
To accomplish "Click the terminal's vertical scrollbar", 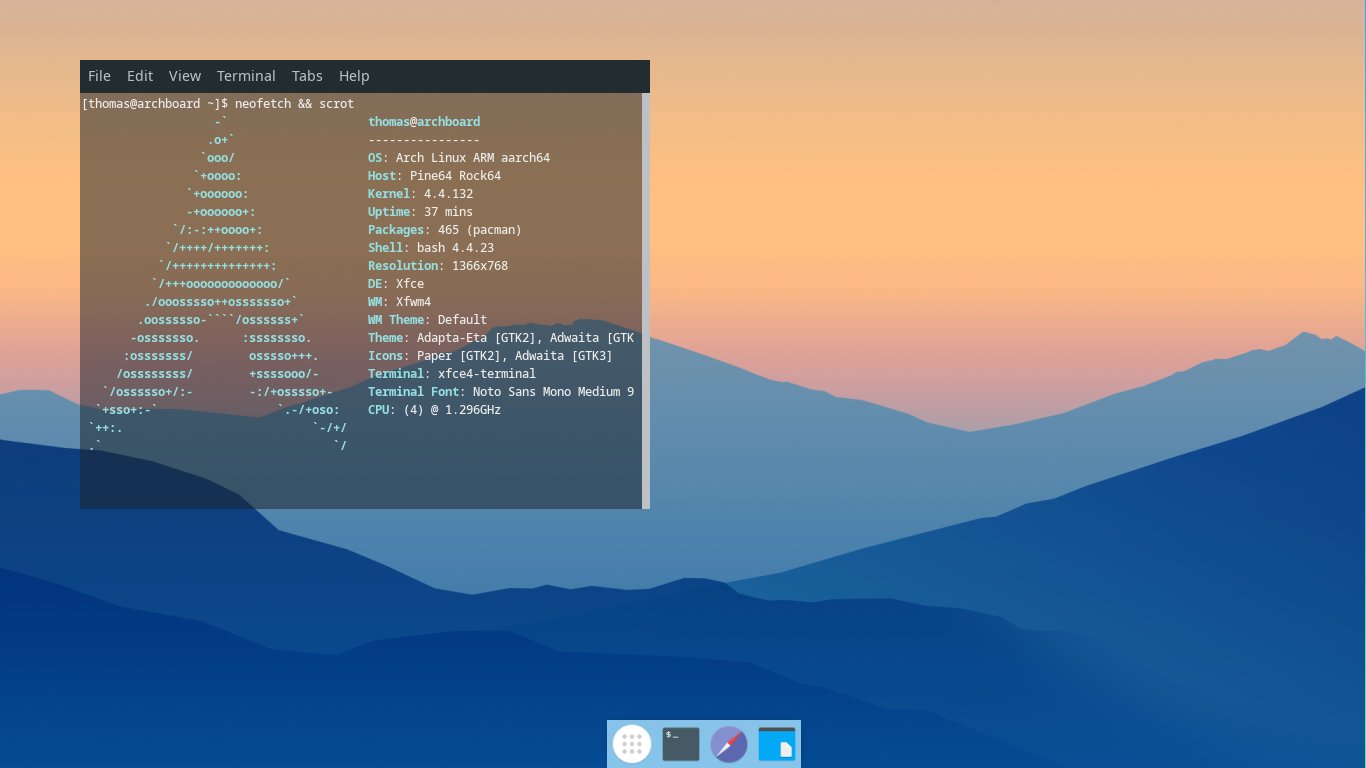I will click(x=646, y=300).
